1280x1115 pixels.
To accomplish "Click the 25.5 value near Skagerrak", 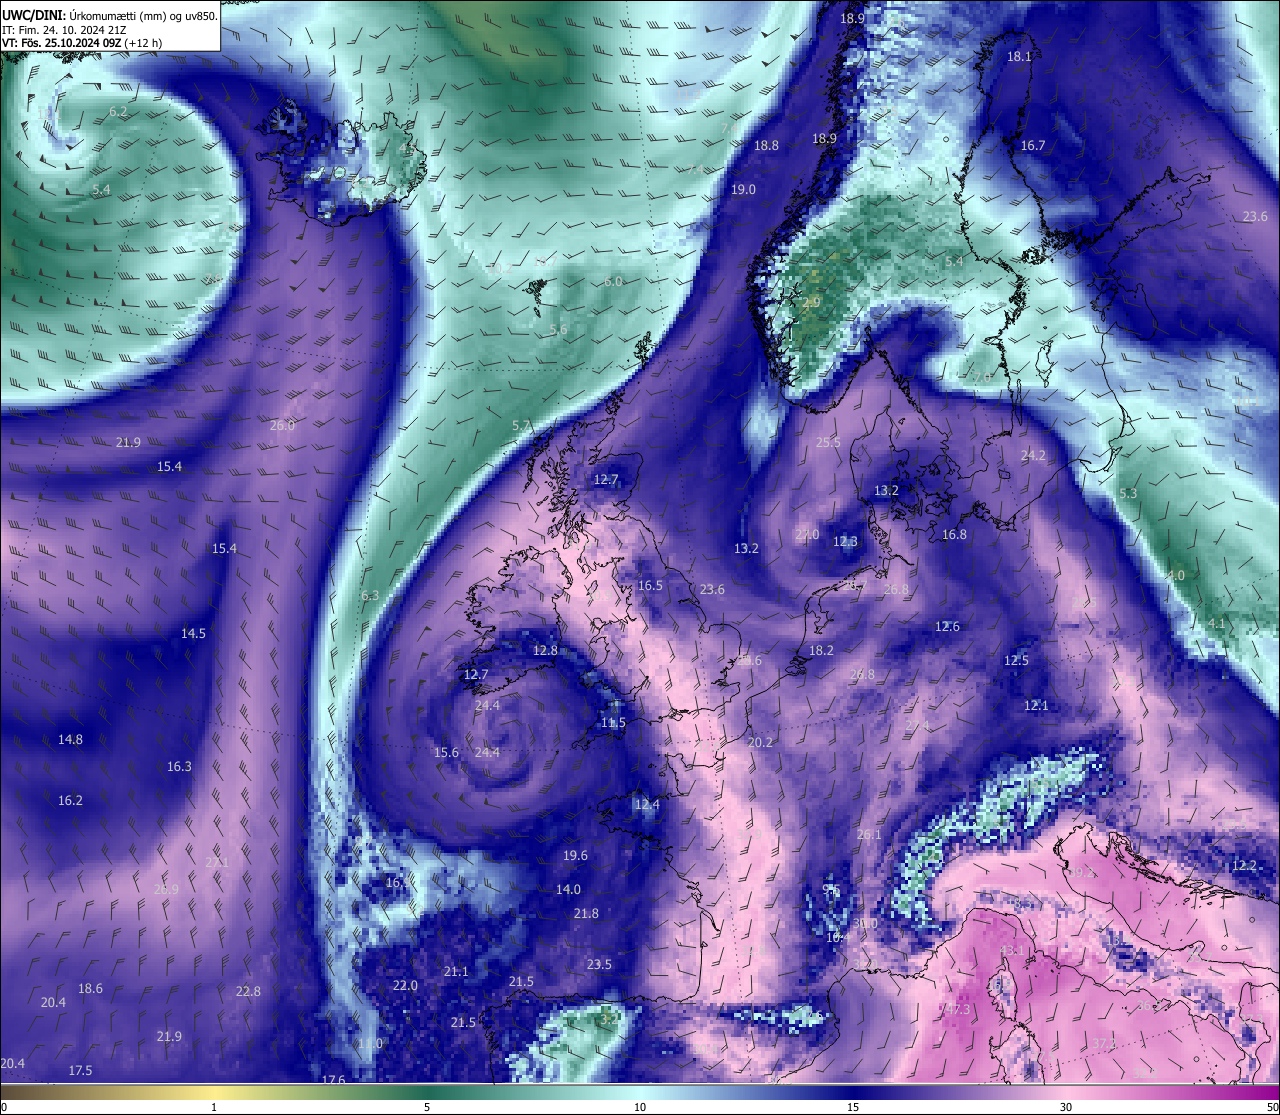I will point(828,442).
